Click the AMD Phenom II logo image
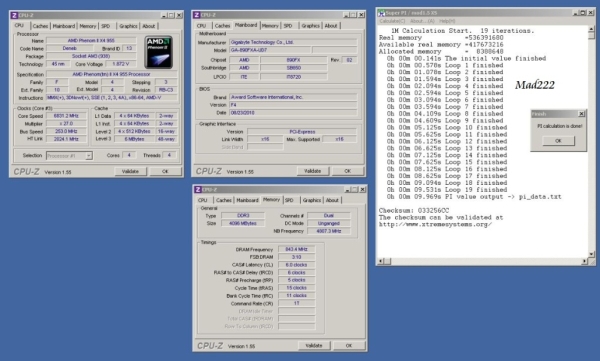600x361 pixels. [158, 52]
